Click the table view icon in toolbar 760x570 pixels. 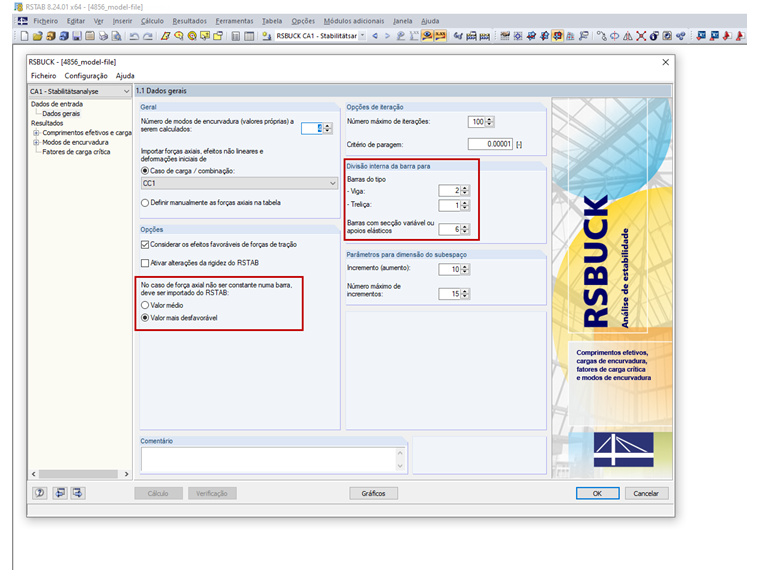249,36
